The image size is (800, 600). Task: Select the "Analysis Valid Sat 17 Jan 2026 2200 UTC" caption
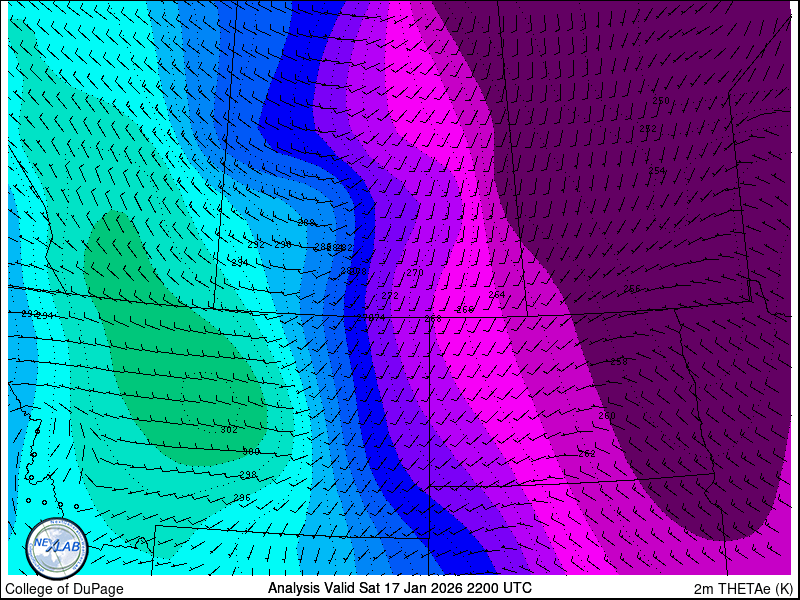pyautogui.click(x=400, y=587)
